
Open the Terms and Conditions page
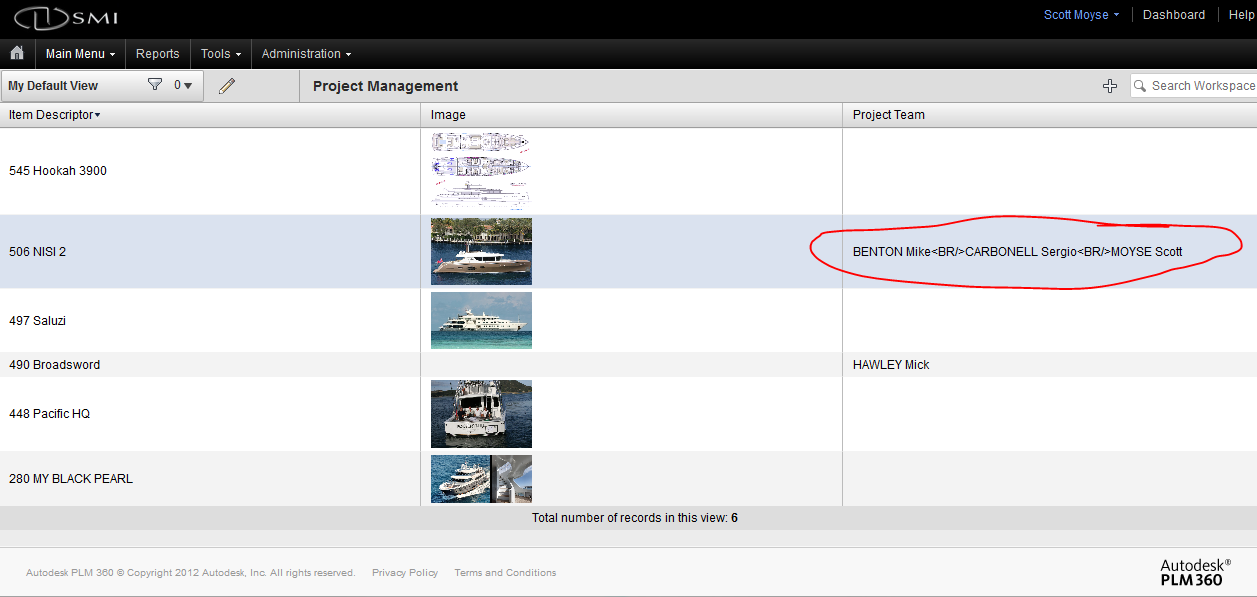[505, 572]
